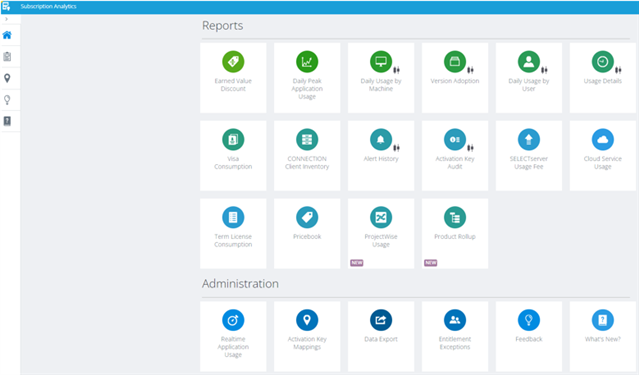Click filter icon beside Version Adoption
639x375 pixels.
pos(470,70)
